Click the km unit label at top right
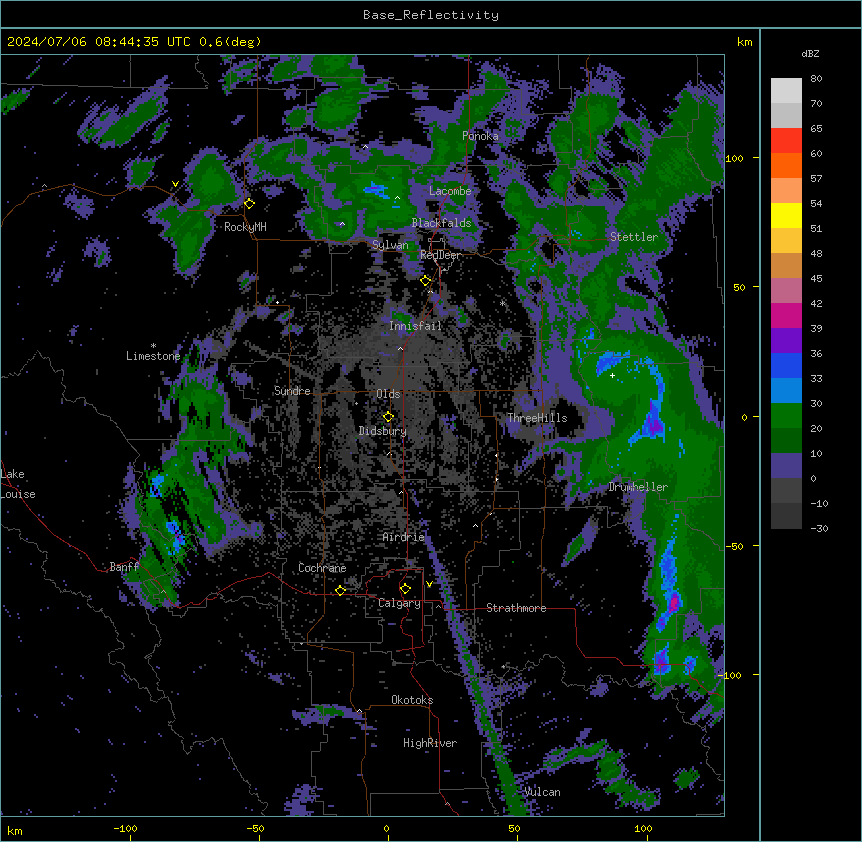 [745, 42]
